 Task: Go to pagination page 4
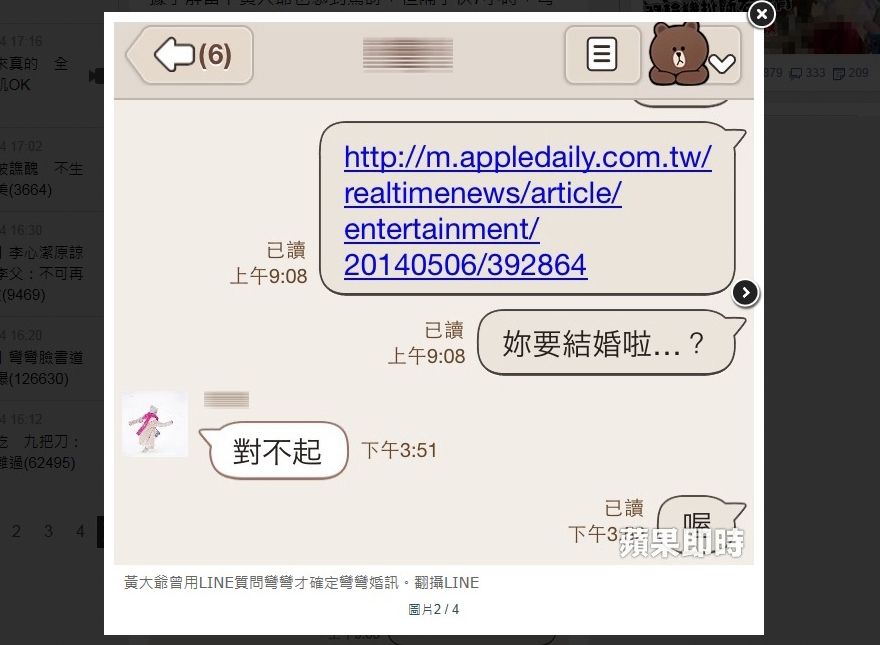80,531
